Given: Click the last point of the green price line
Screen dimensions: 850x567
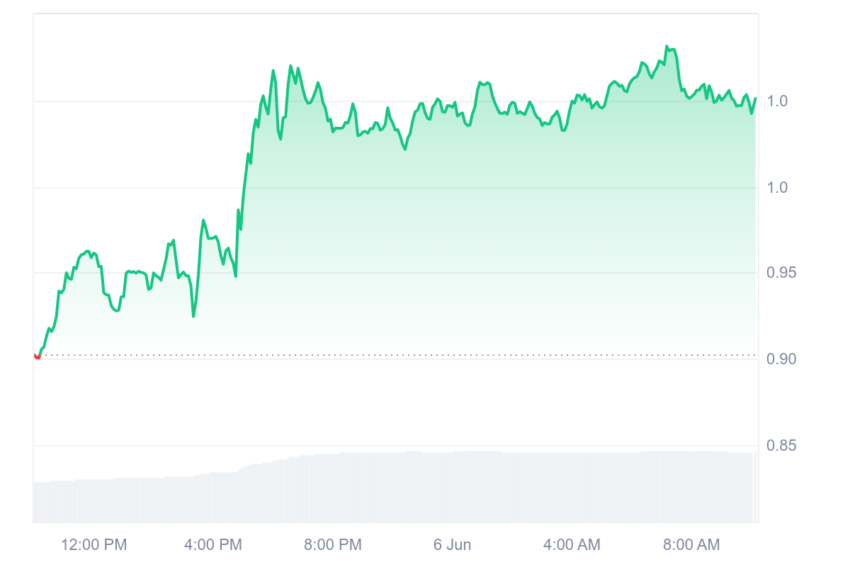Looking at the screenshot, I should pos(755,99).
